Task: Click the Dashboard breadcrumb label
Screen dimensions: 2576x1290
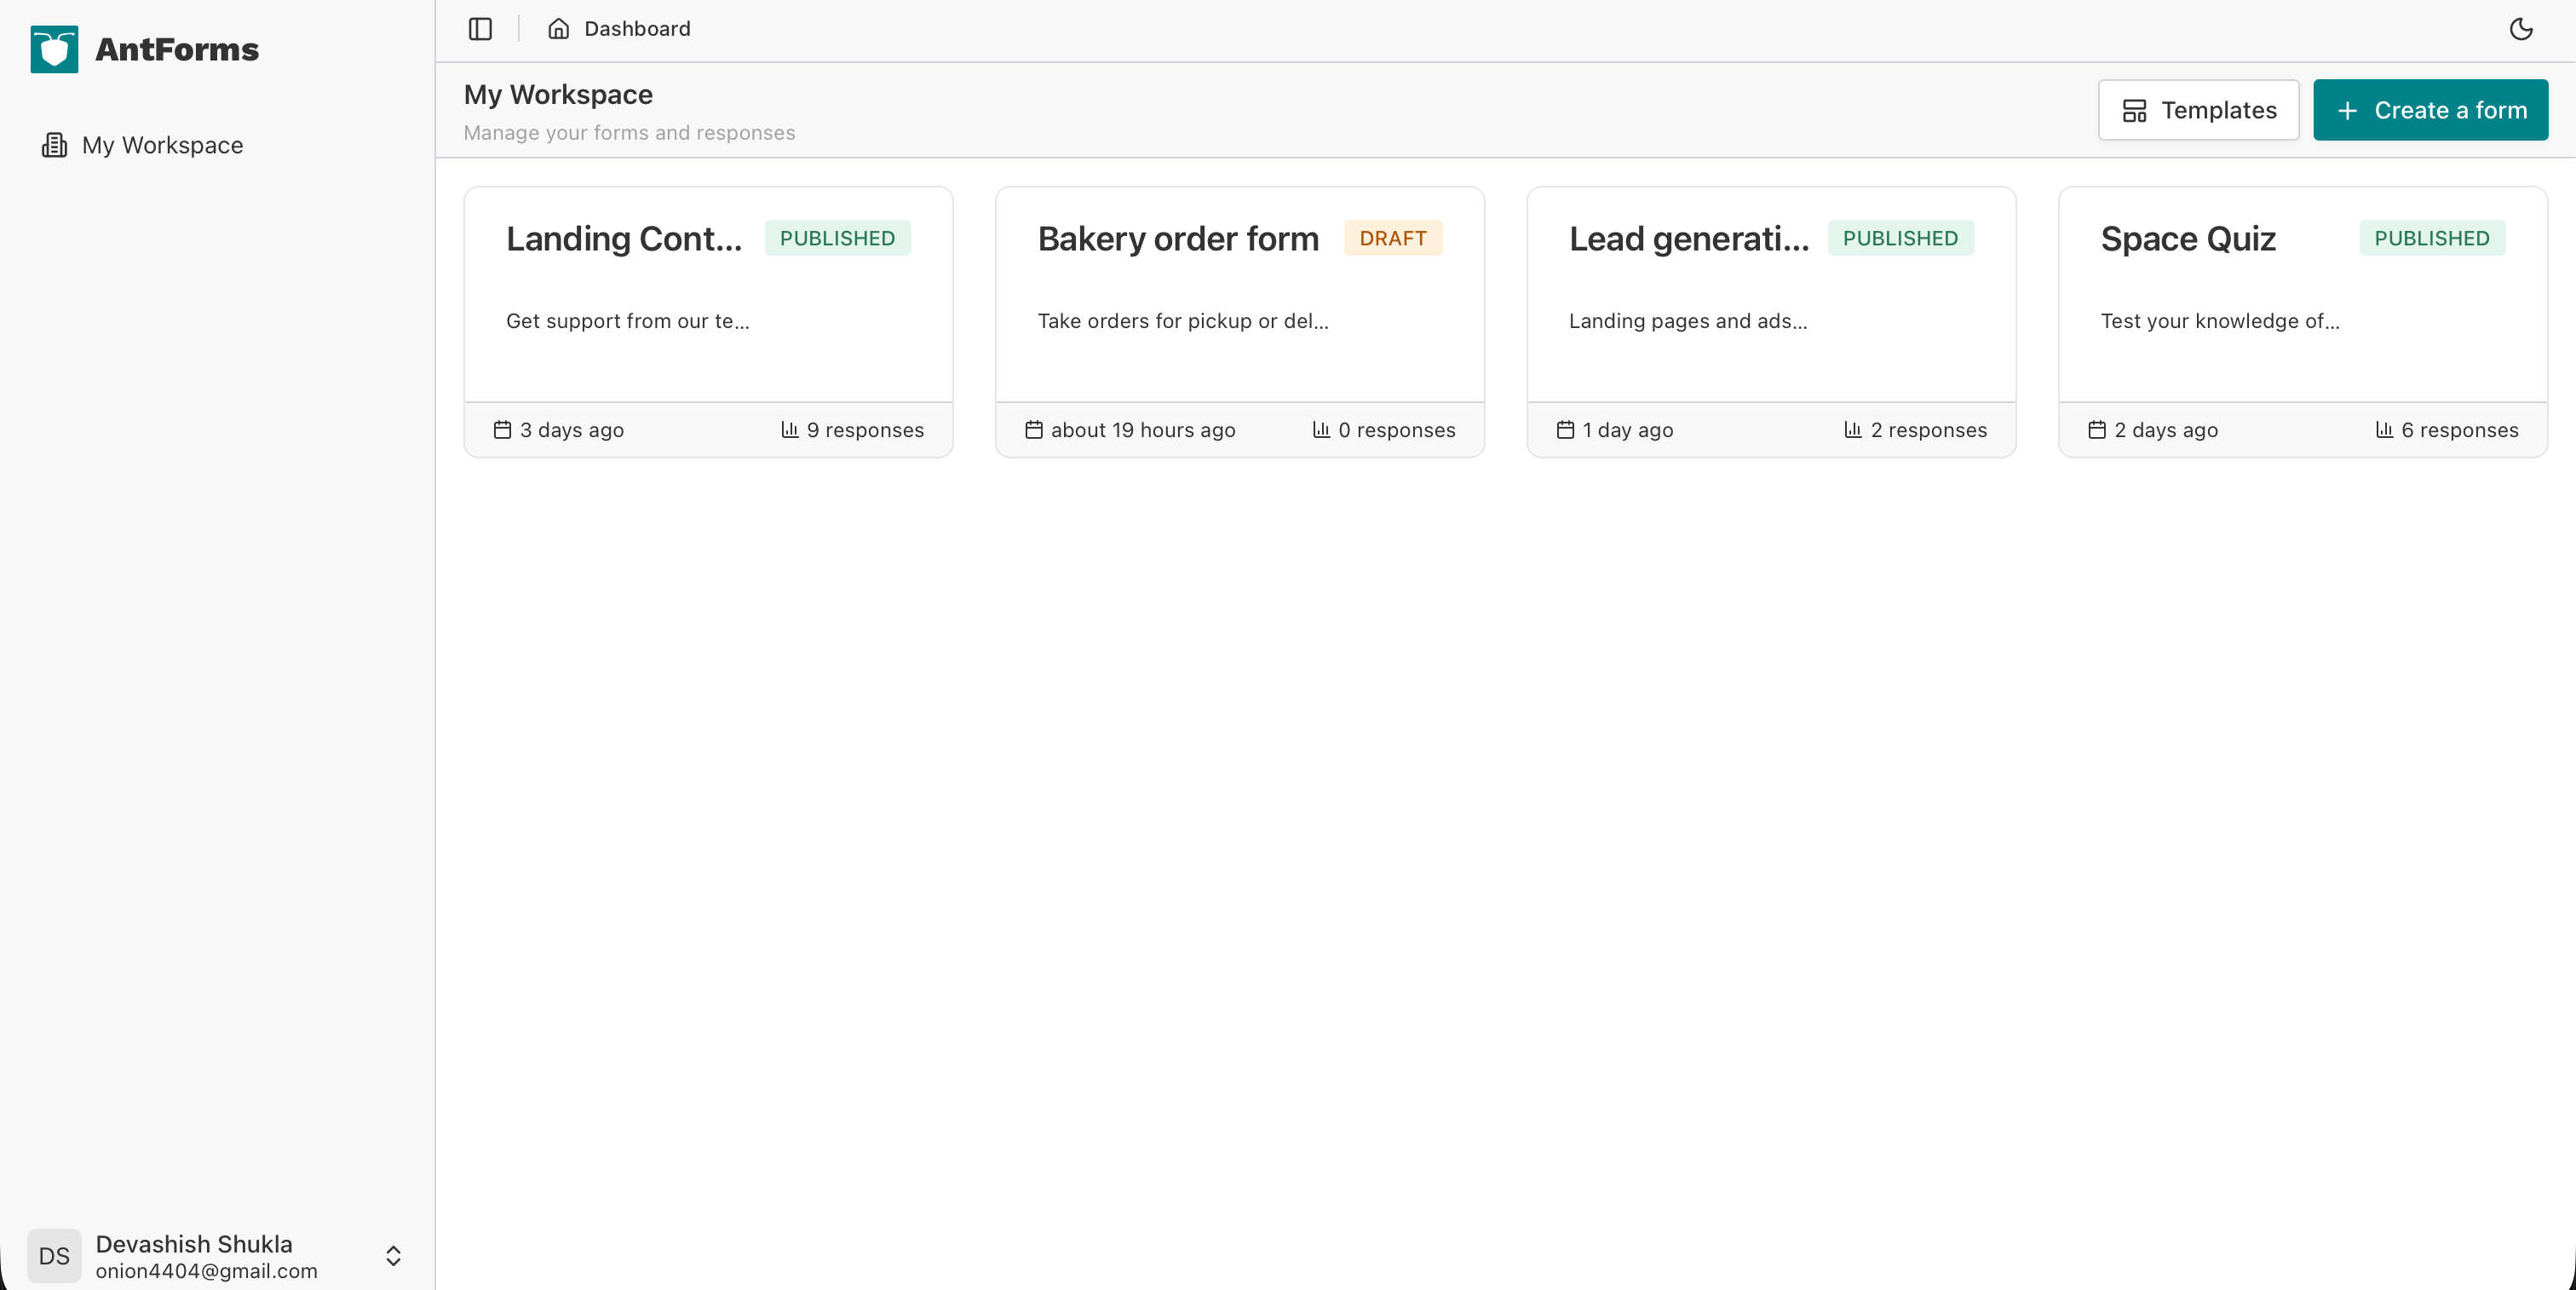Action: click(x=637, y=29)
